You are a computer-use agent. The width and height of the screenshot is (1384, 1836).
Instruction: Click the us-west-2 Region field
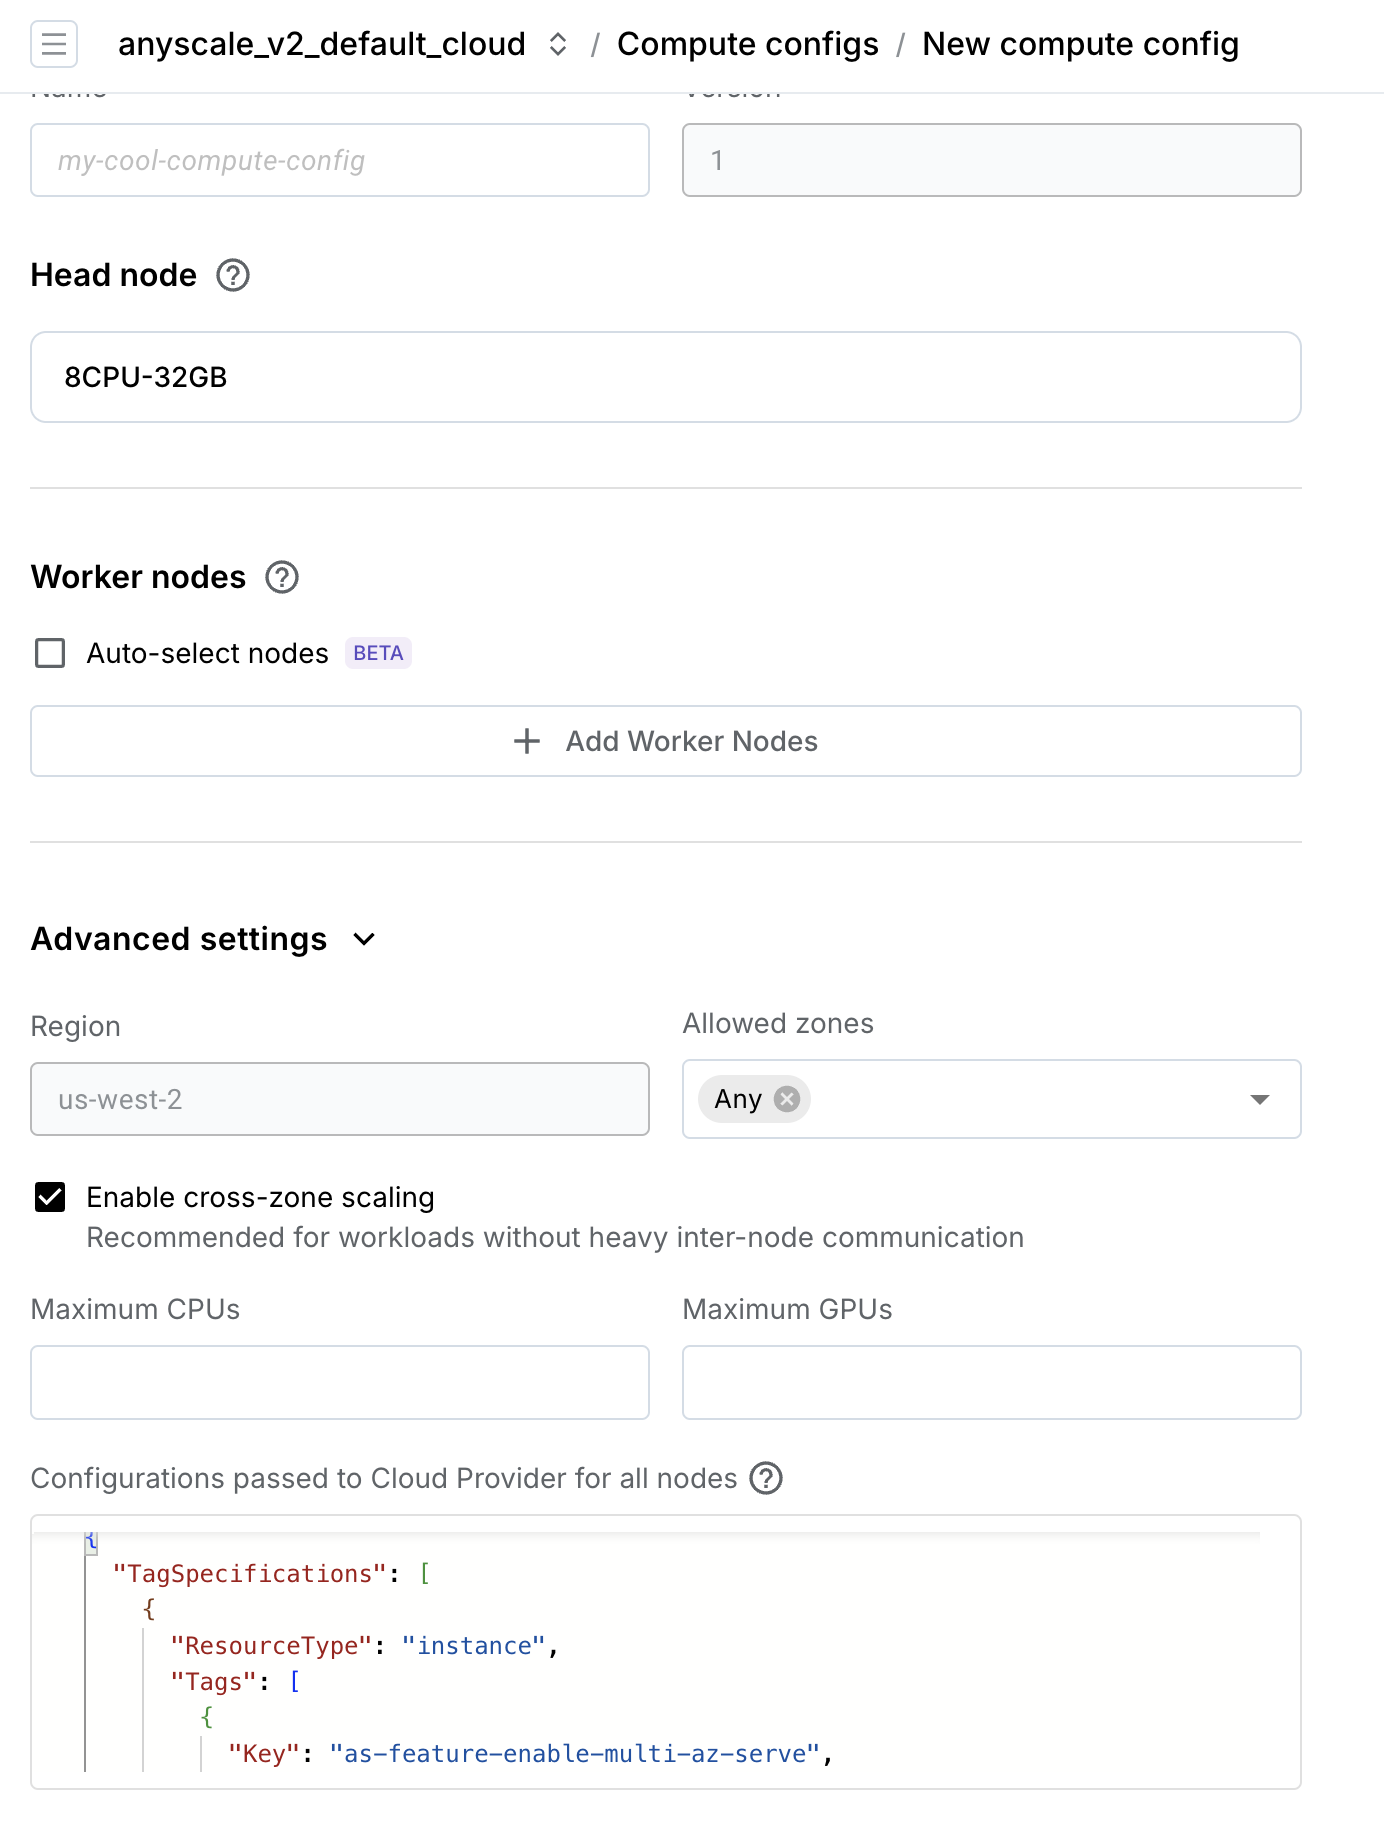(x=340, y=1099)
